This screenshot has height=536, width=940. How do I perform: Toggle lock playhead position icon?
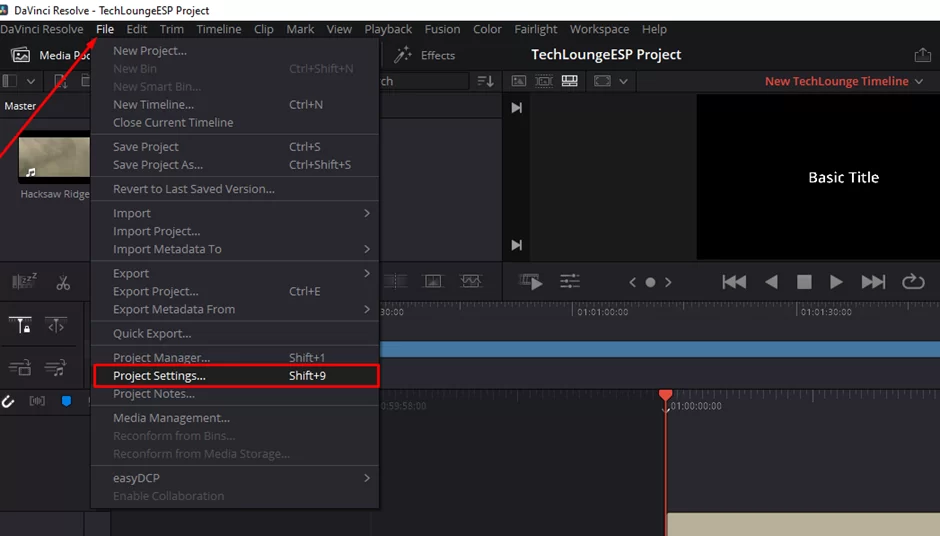click(x=20, y=325)
